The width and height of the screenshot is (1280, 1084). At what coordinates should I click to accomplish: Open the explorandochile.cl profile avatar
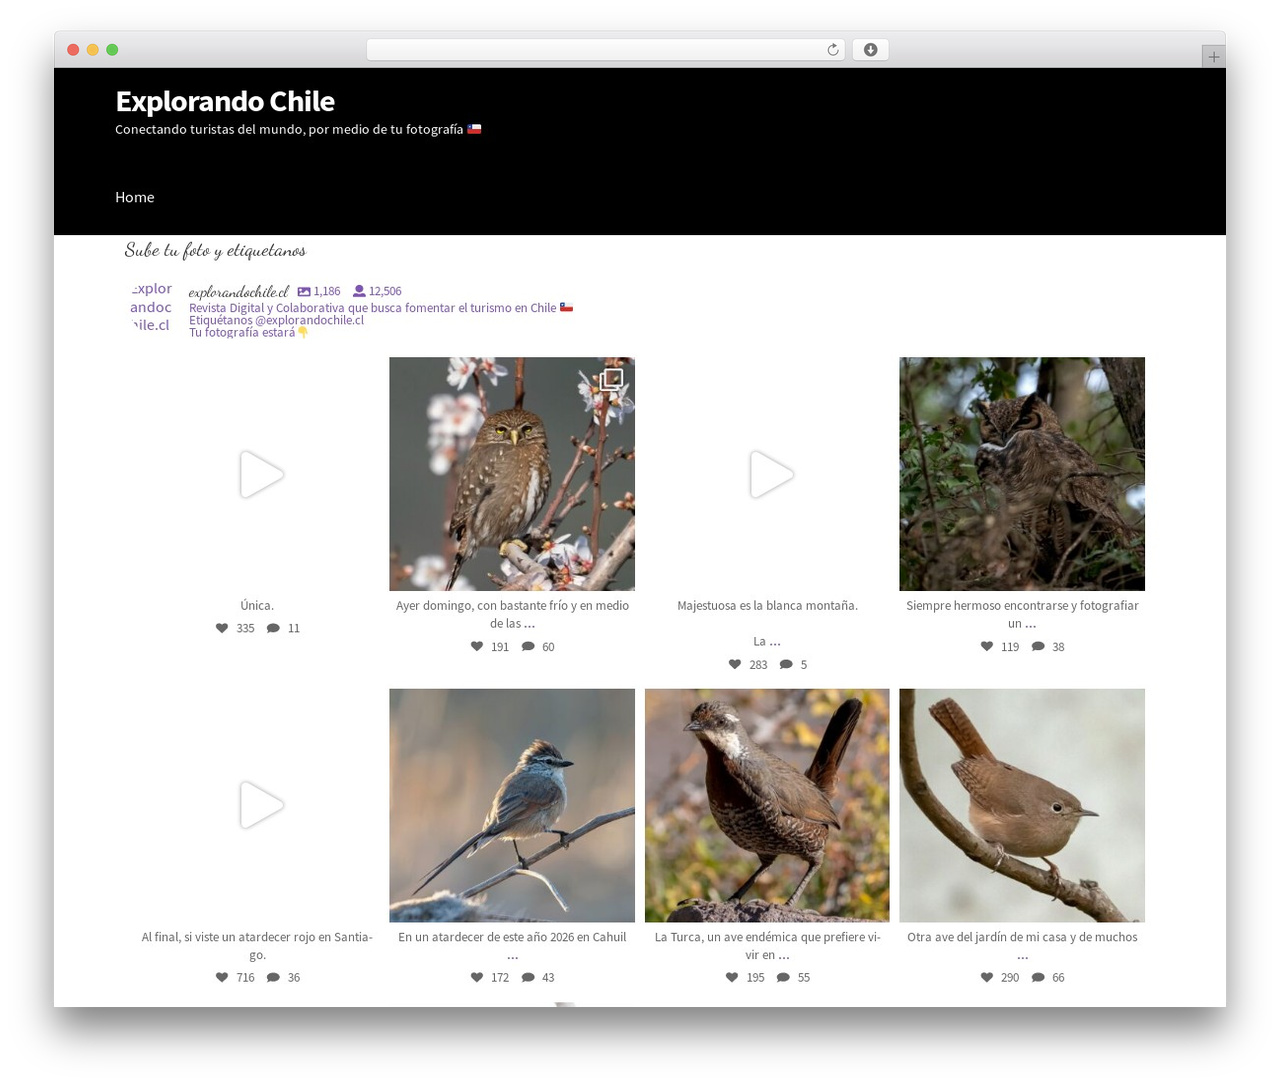tap(151, 307)
